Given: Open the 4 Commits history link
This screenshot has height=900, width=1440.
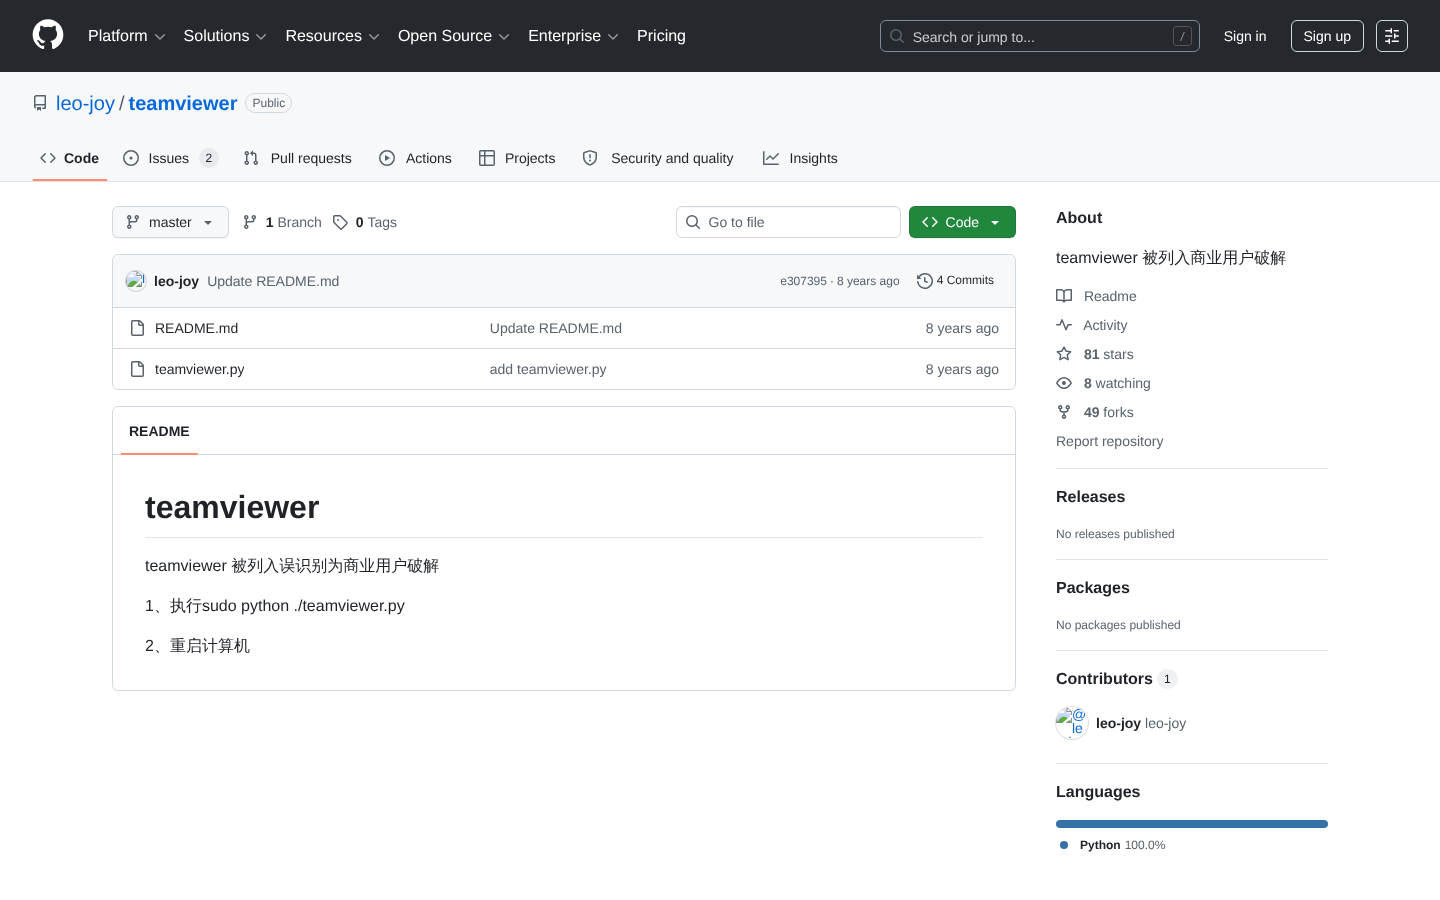Looking at the screenshot, I should click(x=956, y=281).
